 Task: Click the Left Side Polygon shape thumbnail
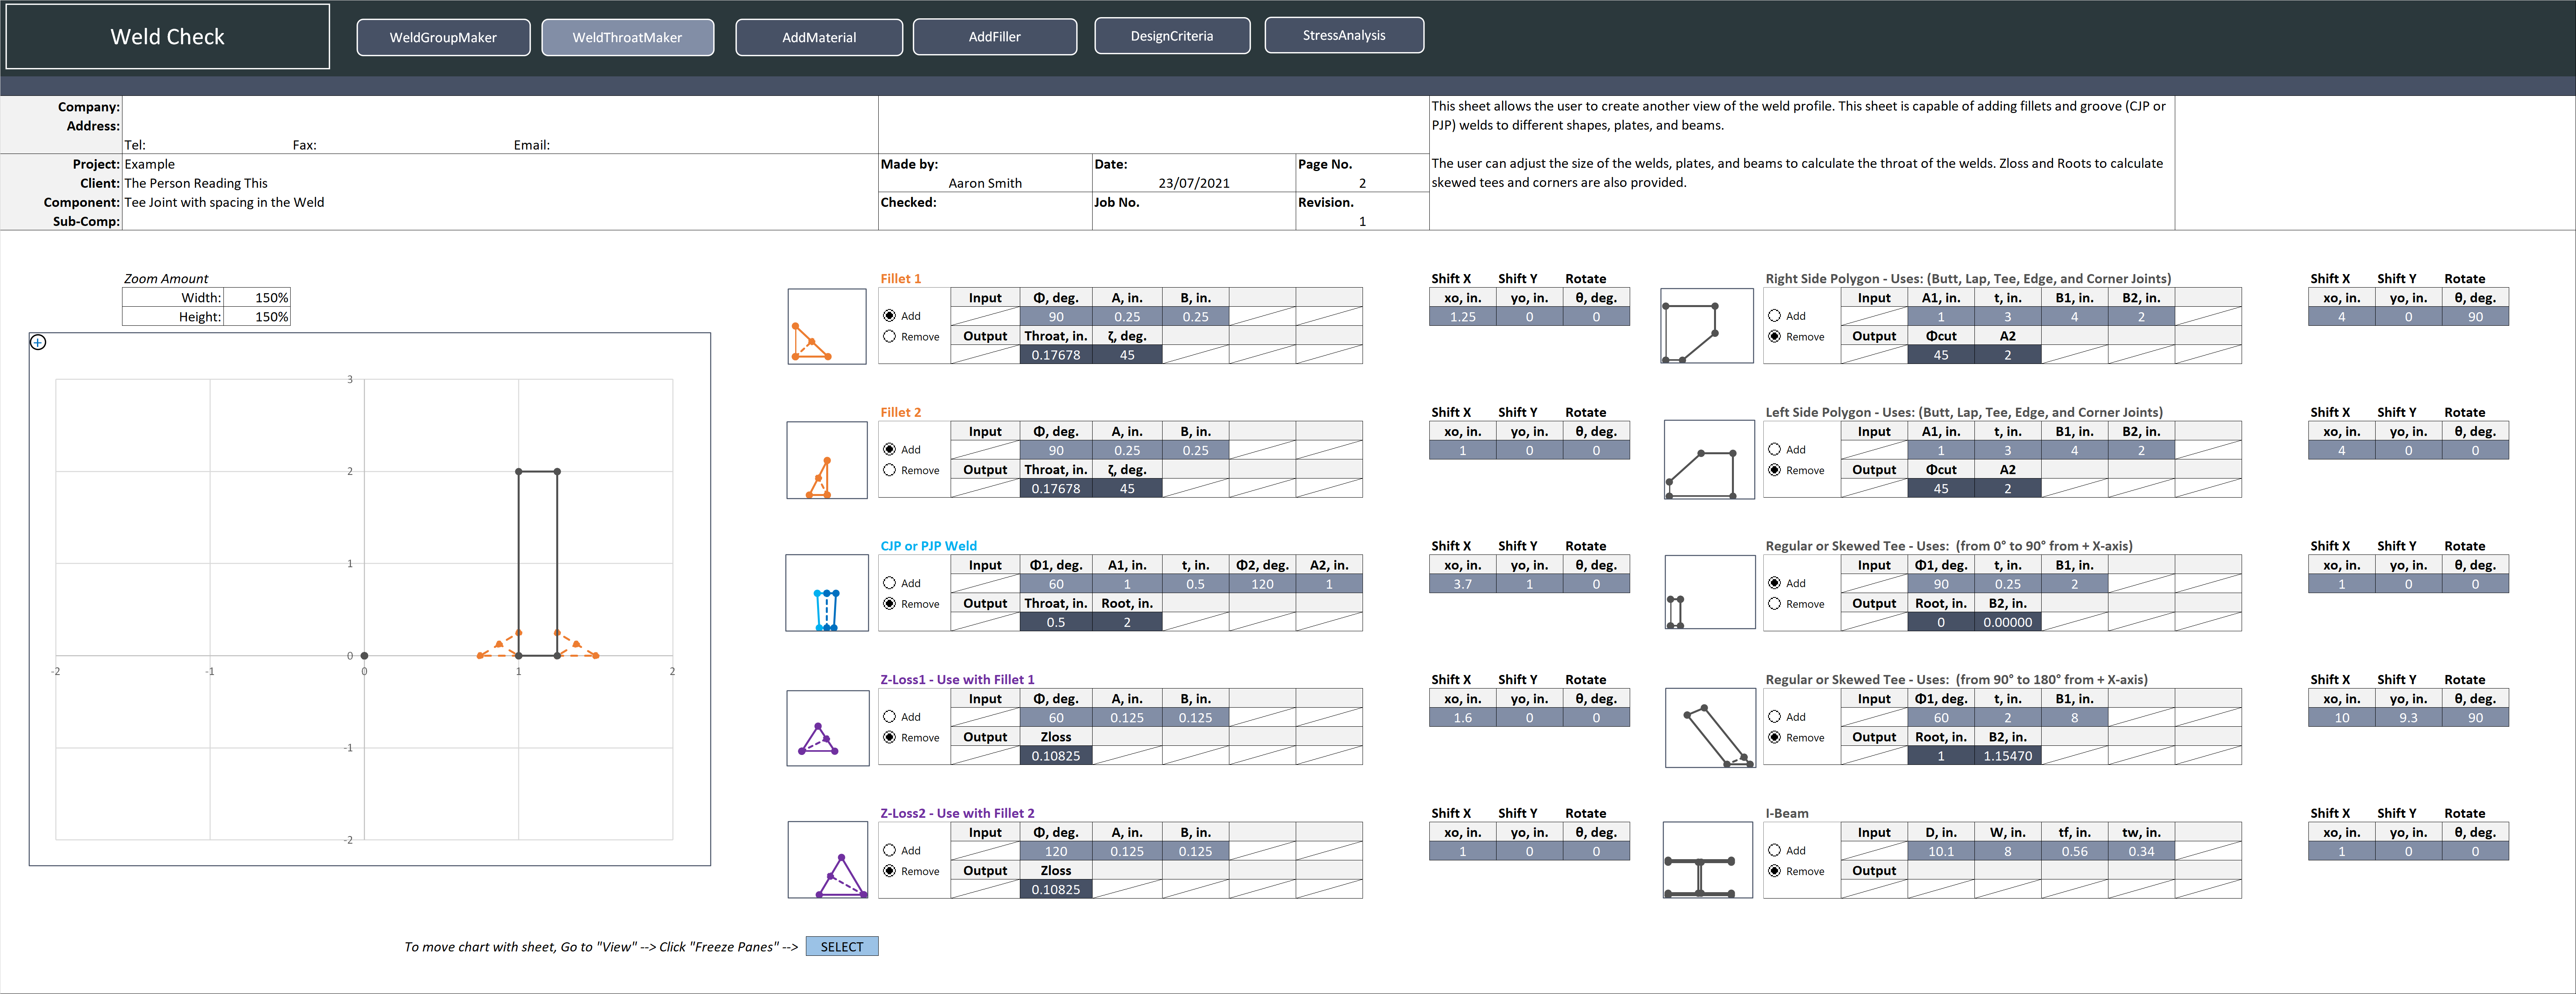(1709, 459)
